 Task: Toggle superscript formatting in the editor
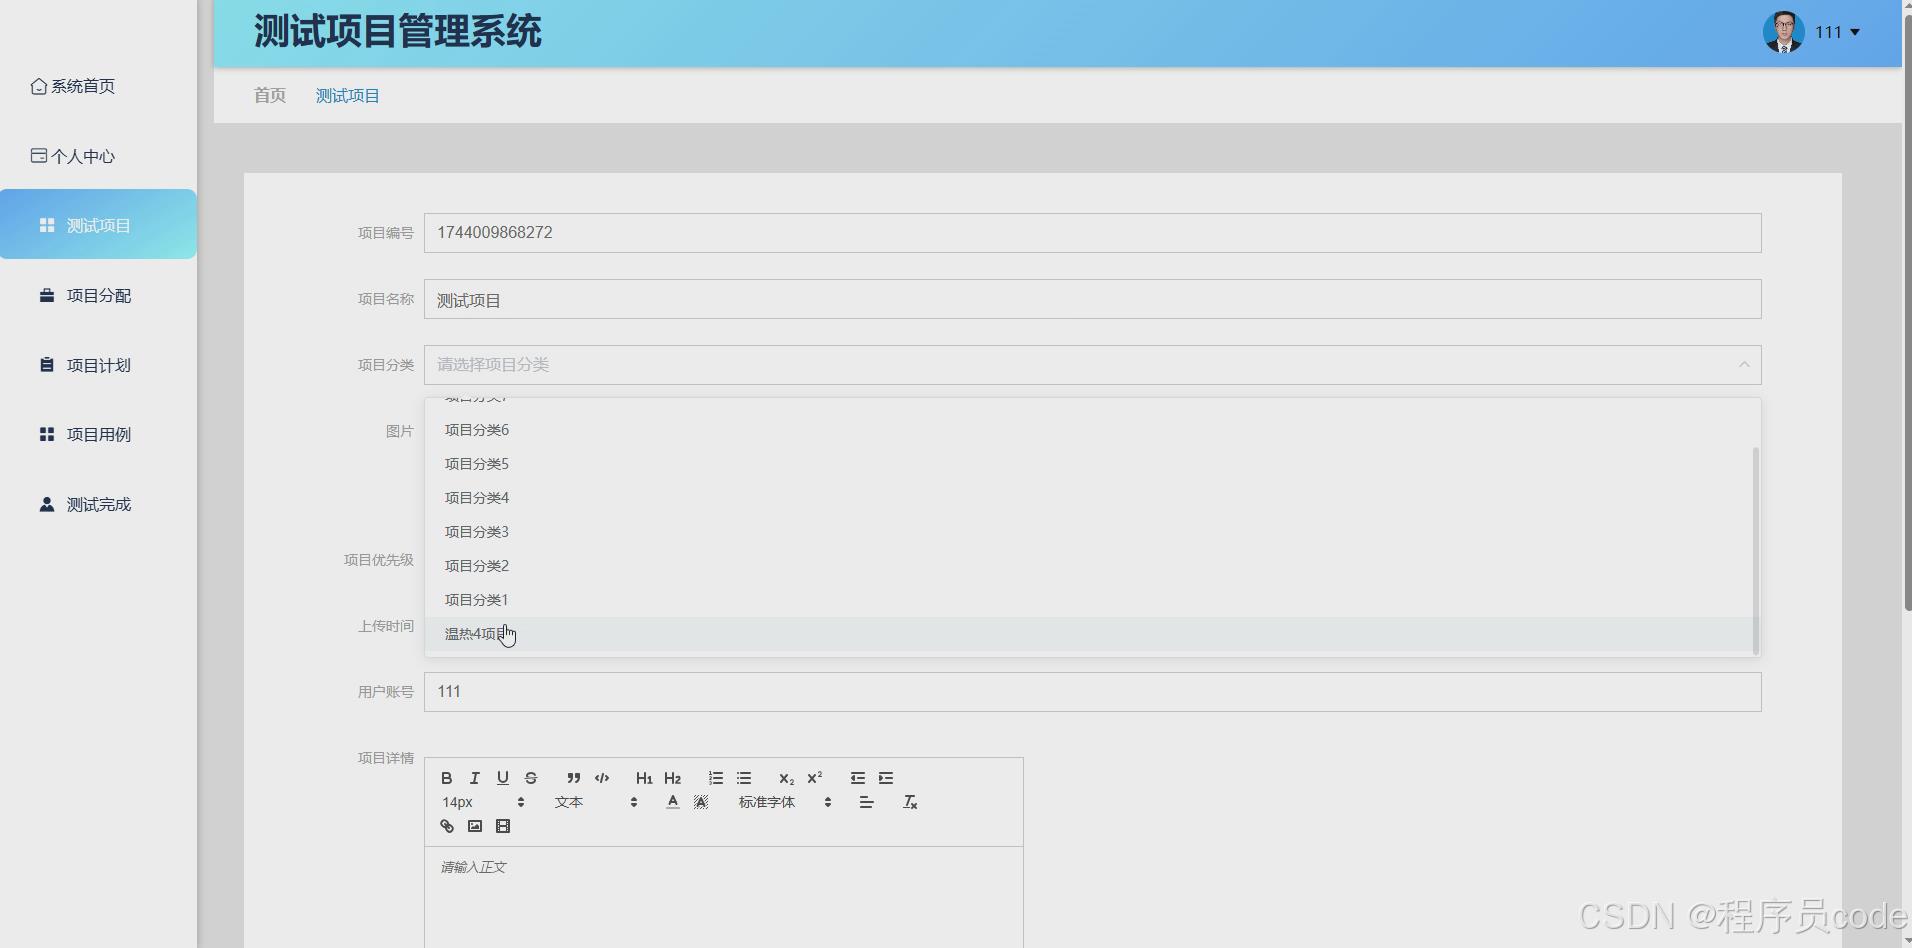pyautogui.click(x=816, y=778)
